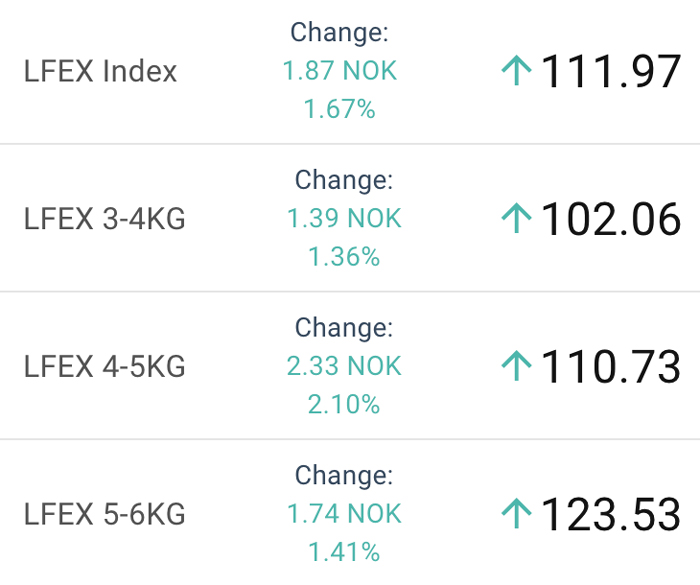Click the up arrow beside 102.06
Viewport: 700px width, 585px height.
(x=517, y=218)
